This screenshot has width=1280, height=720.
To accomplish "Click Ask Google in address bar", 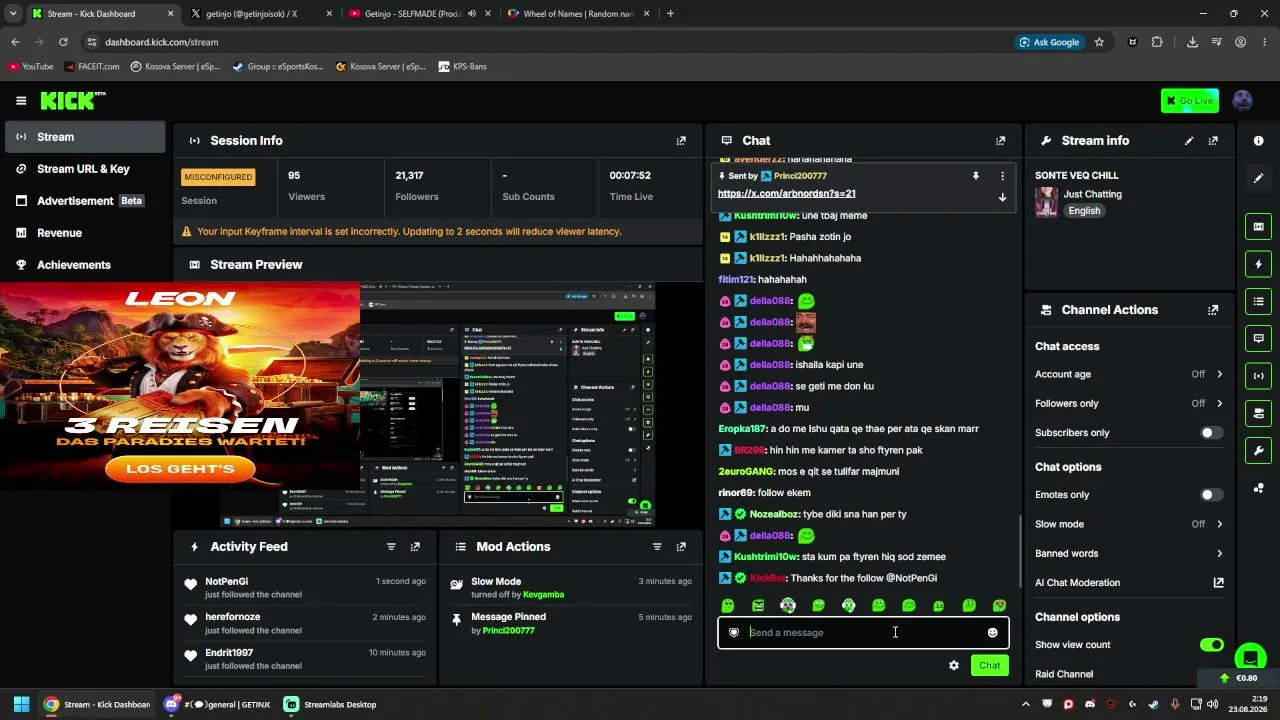I will 1049,42.
